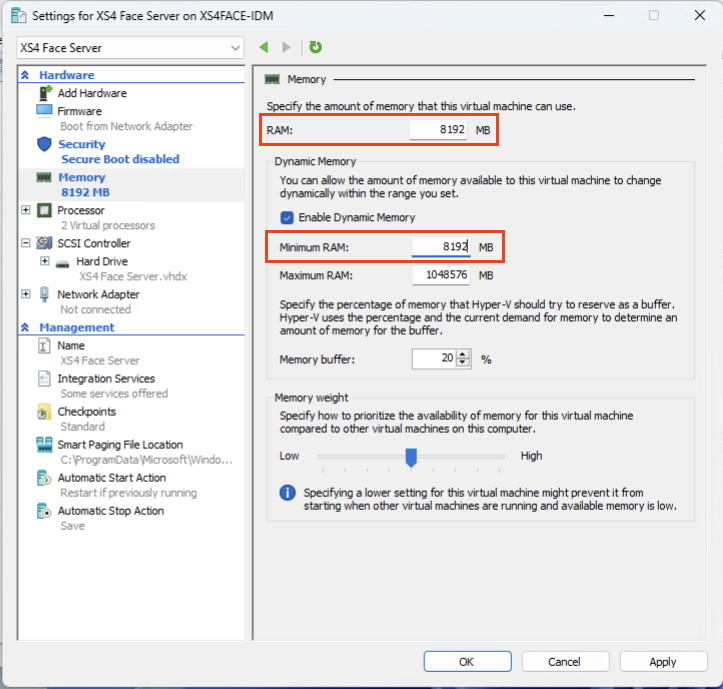Select Add Hardware in the tree

[x=92, y=93]
